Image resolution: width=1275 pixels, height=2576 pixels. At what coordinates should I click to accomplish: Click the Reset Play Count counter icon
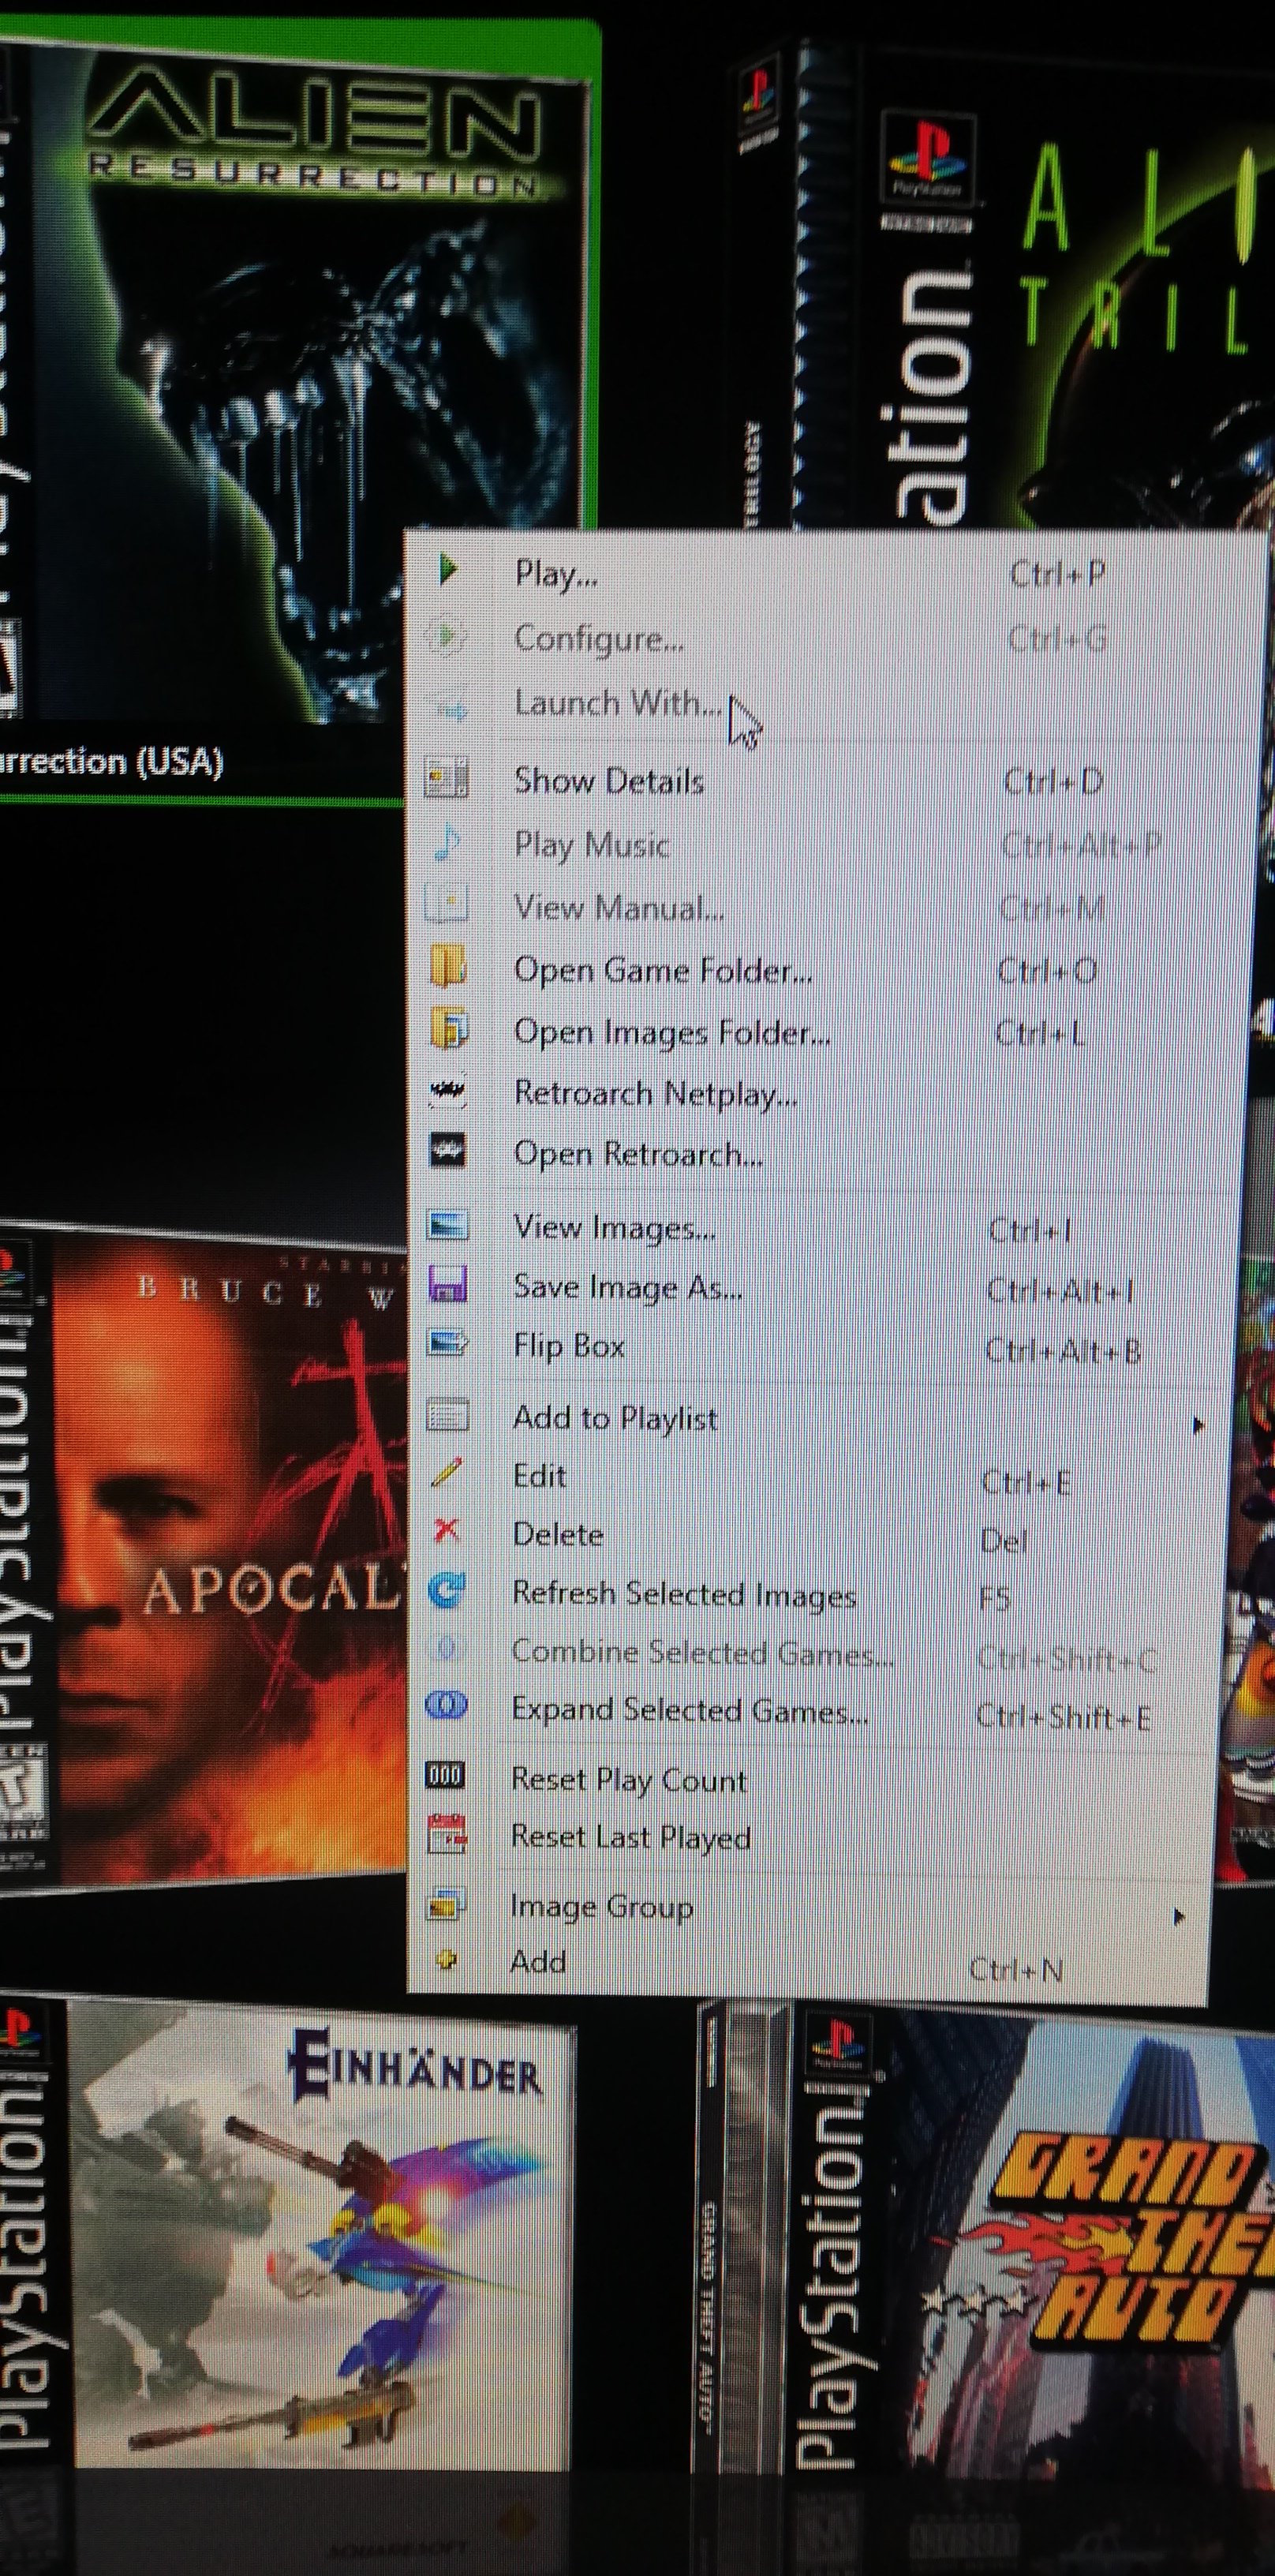click(445, 1776)
